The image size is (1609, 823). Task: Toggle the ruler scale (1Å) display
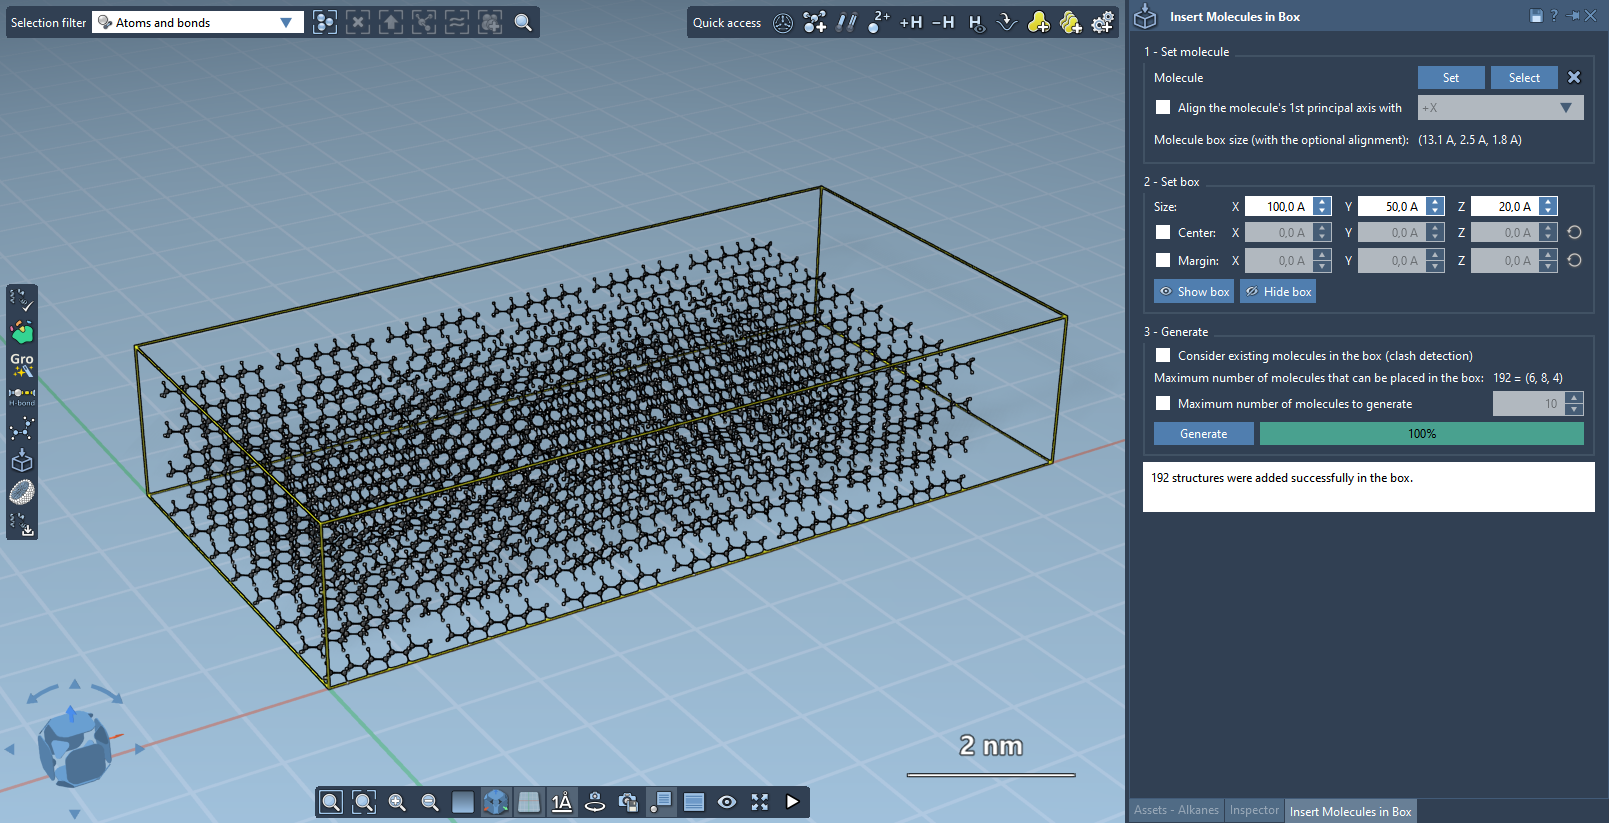pyautogui.click(x=562, y=802)
